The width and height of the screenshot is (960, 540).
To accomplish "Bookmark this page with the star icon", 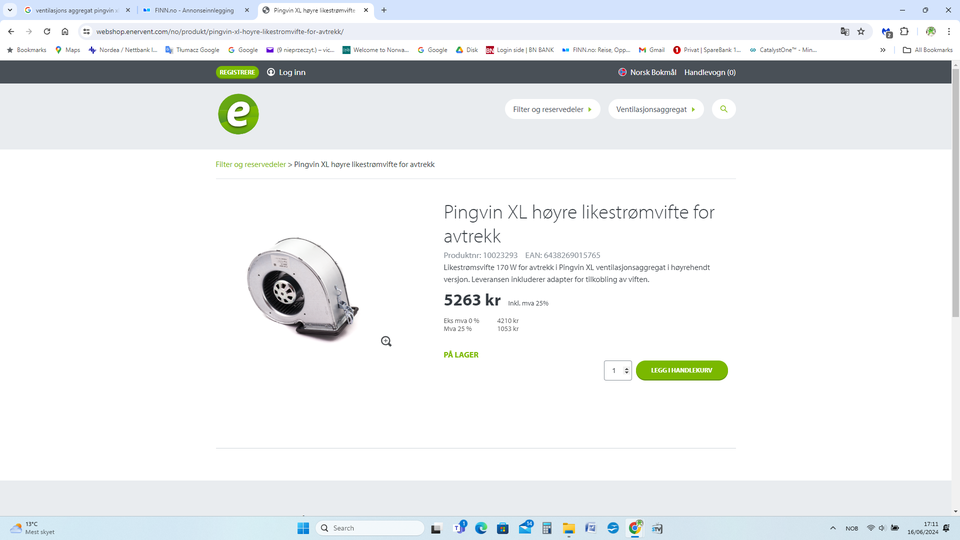I will [861, 31].
